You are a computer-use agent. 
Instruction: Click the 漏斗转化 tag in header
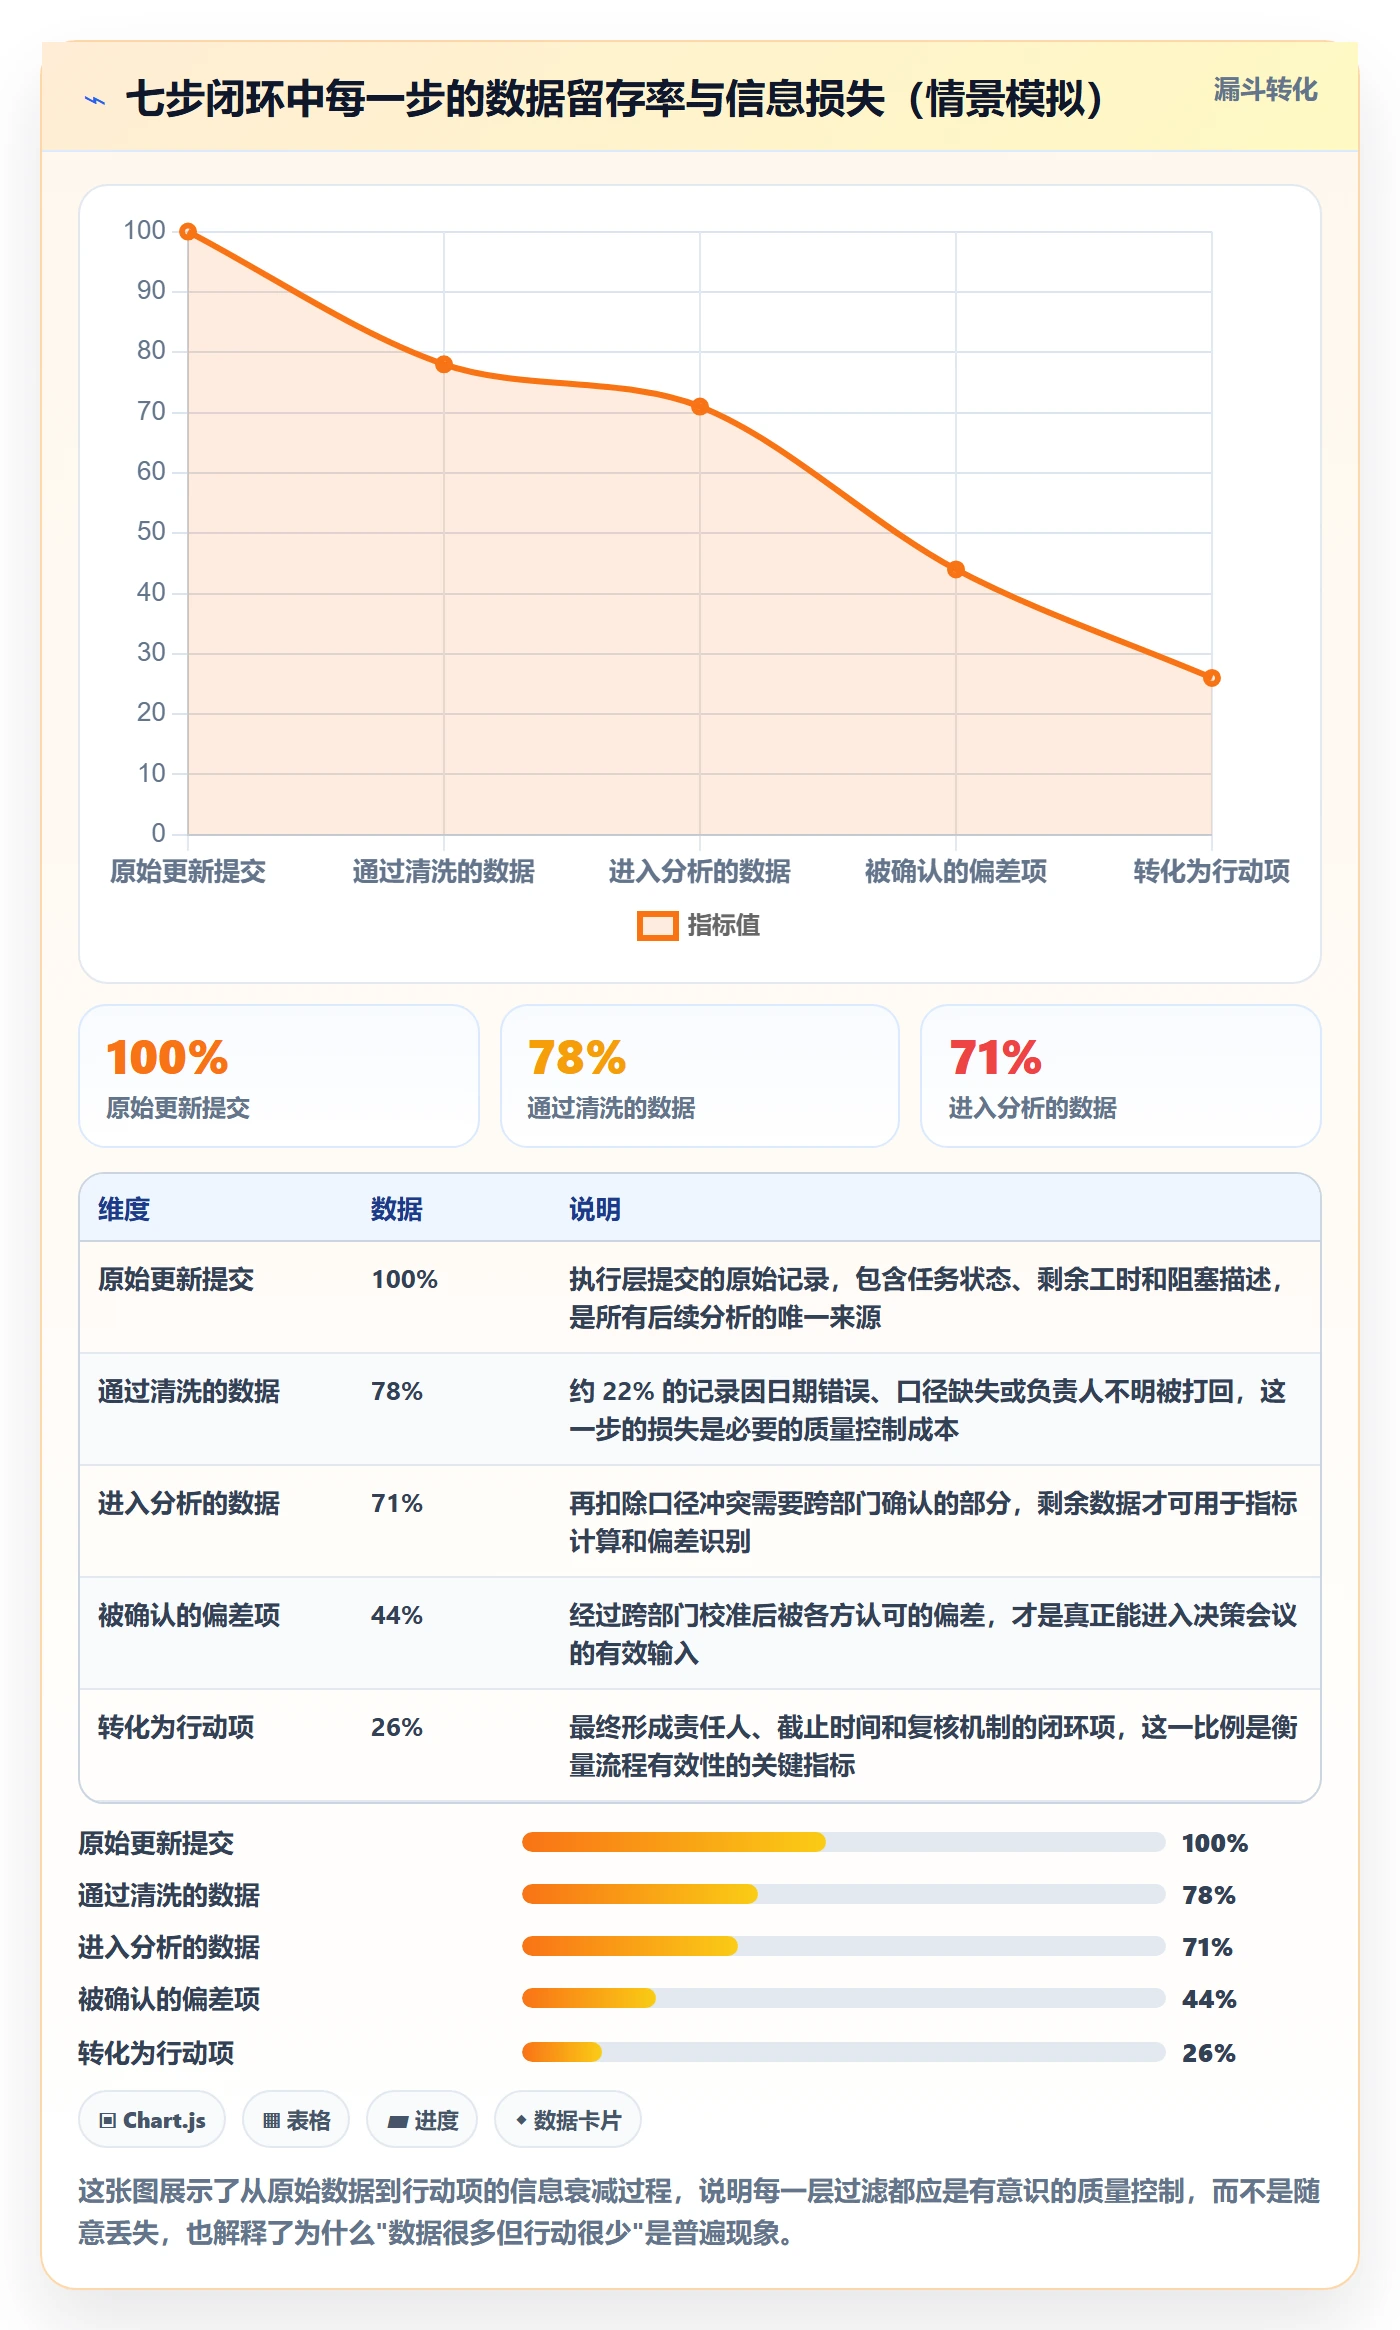(1265, 90)
